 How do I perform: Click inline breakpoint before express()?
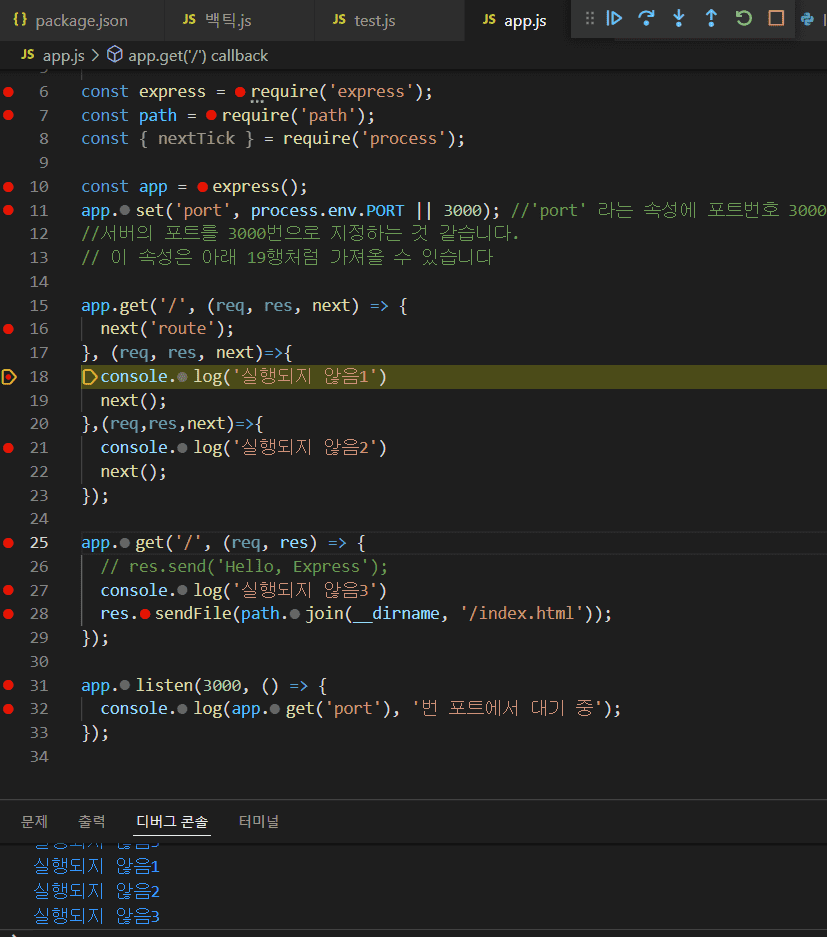pyautogui.click(x=203, y=187)
